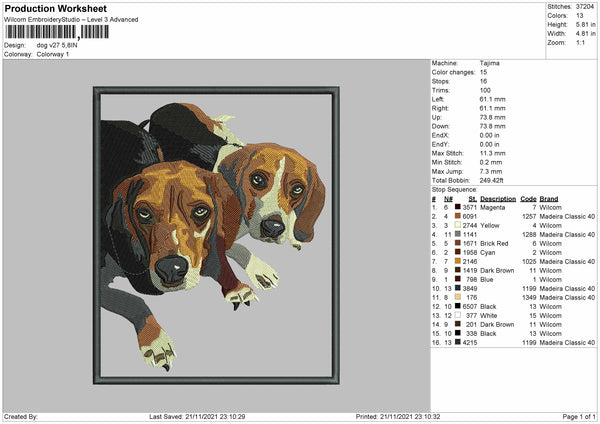Select the Blue row color swatch
The height and width of the screenshot is (424, 600).
[x=457, y=279]
